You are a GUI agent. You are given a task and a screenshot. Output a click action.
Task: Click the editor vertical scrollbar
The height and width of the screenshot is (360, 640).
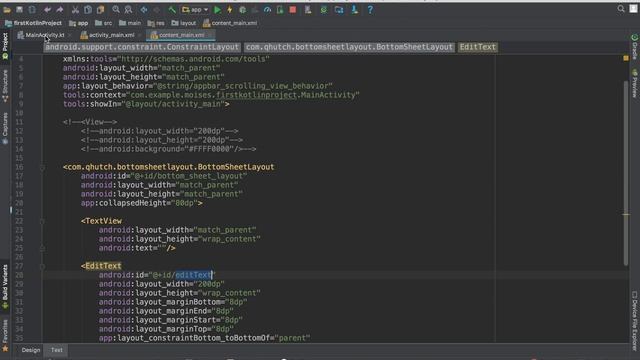point(626,173)
